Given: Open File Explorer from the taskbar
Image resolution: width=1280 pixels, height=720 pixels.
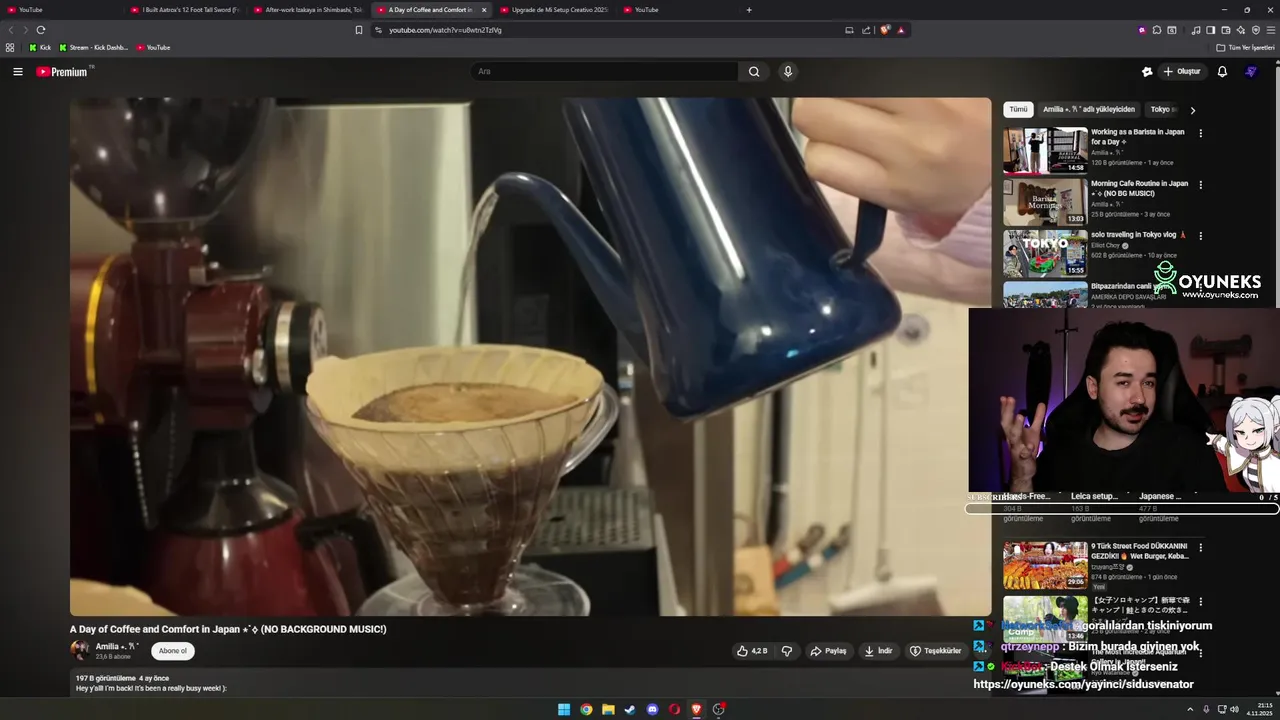Looking at the screenshot, I should pyautogui.click(x=608, y=710).
